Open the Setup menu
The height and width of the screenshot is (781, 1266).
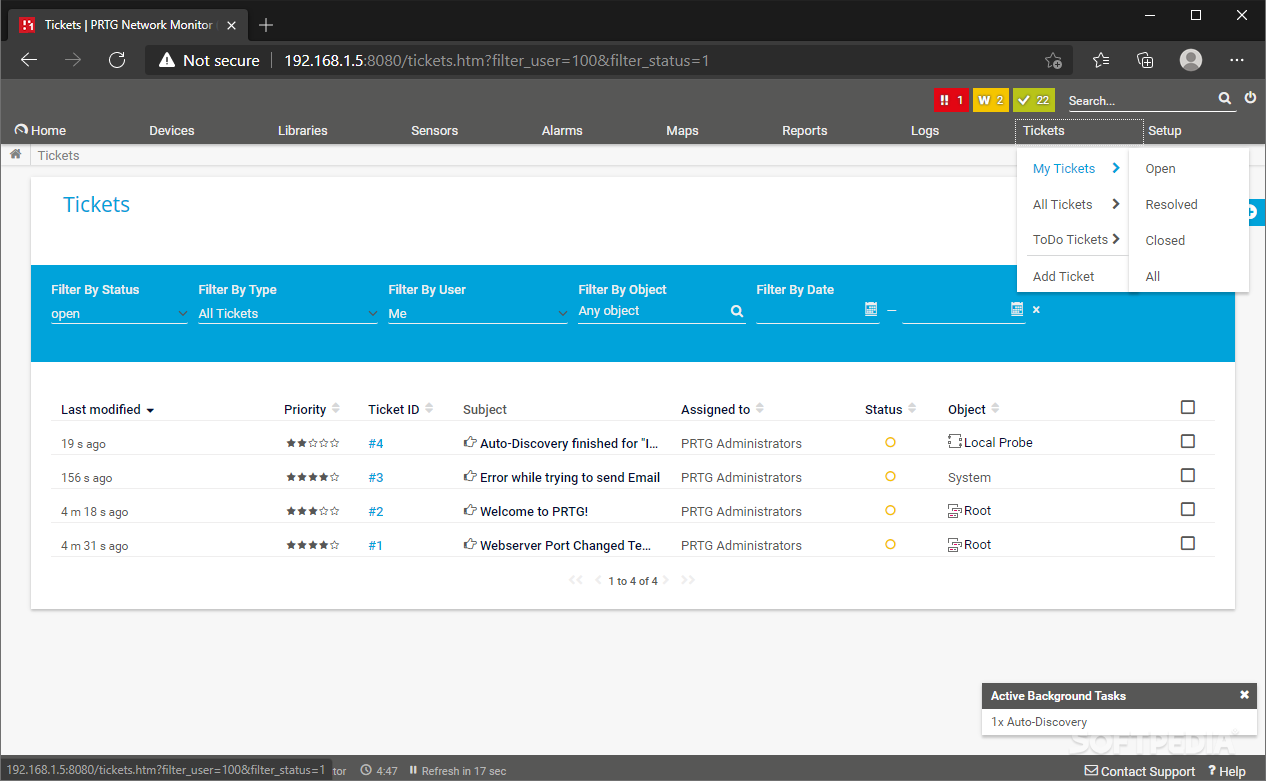[1165, 130]
